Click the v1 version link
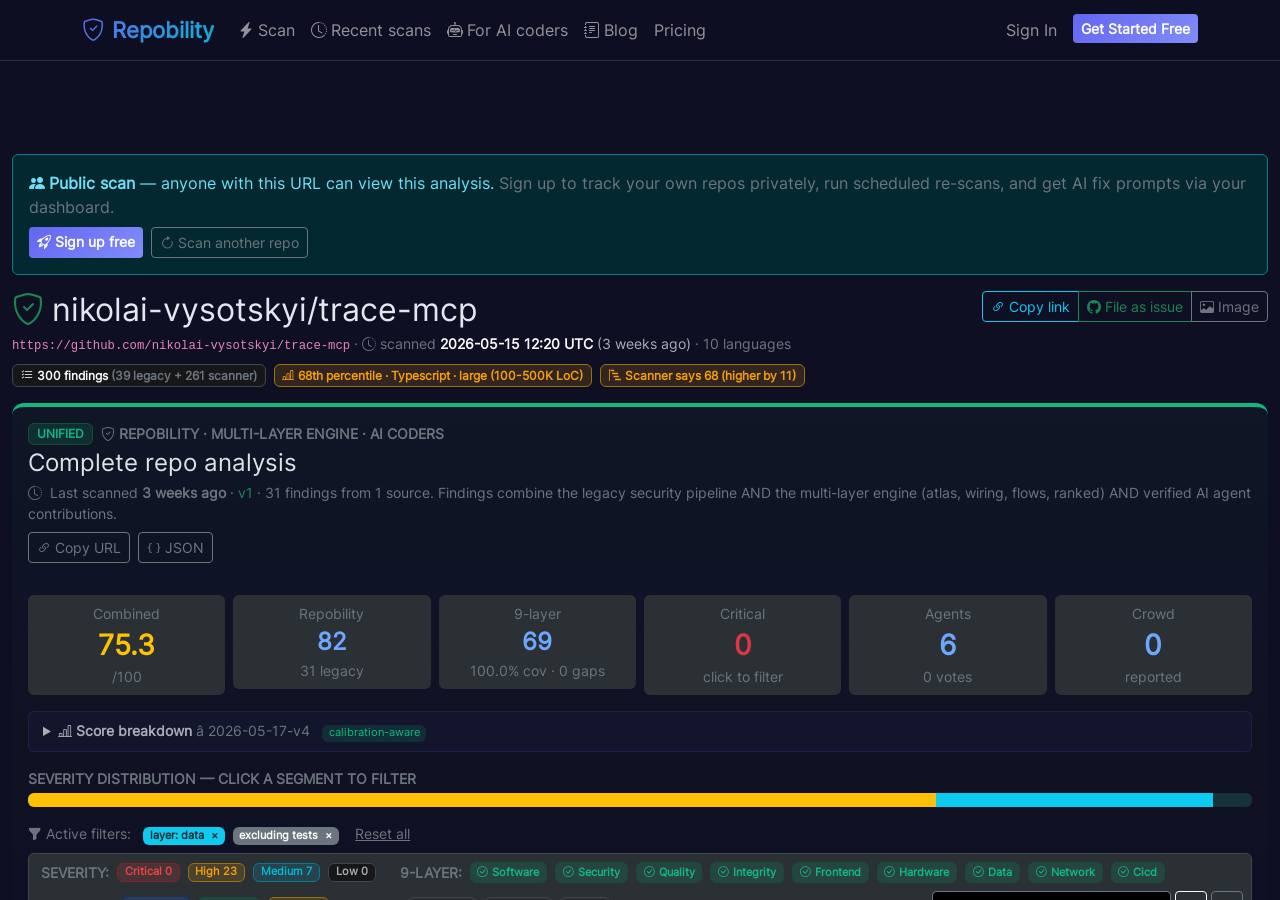Screen dimensions: 1280x900 245,493
